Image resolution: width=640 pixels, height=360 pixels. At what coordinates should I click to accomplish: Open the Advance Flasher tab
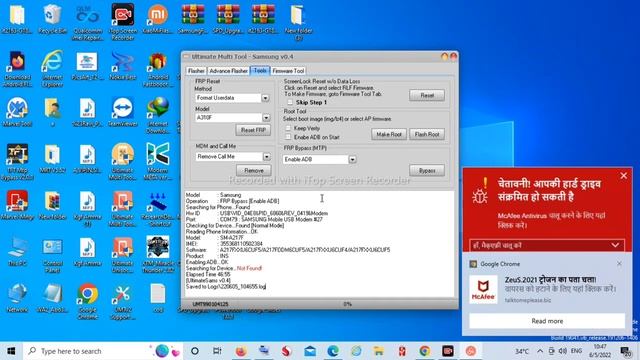229,71
